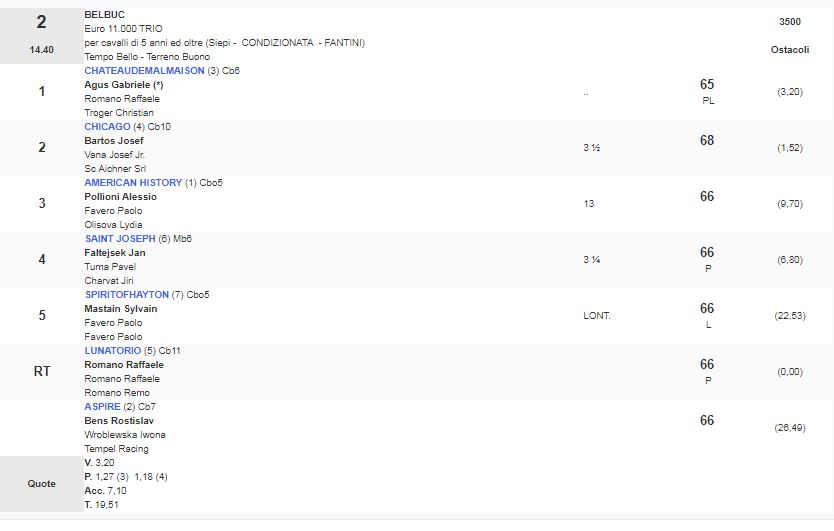This screenshot has width=834, height=531.
Task: Click the race number 2 header cell
Action: (41, 22)
